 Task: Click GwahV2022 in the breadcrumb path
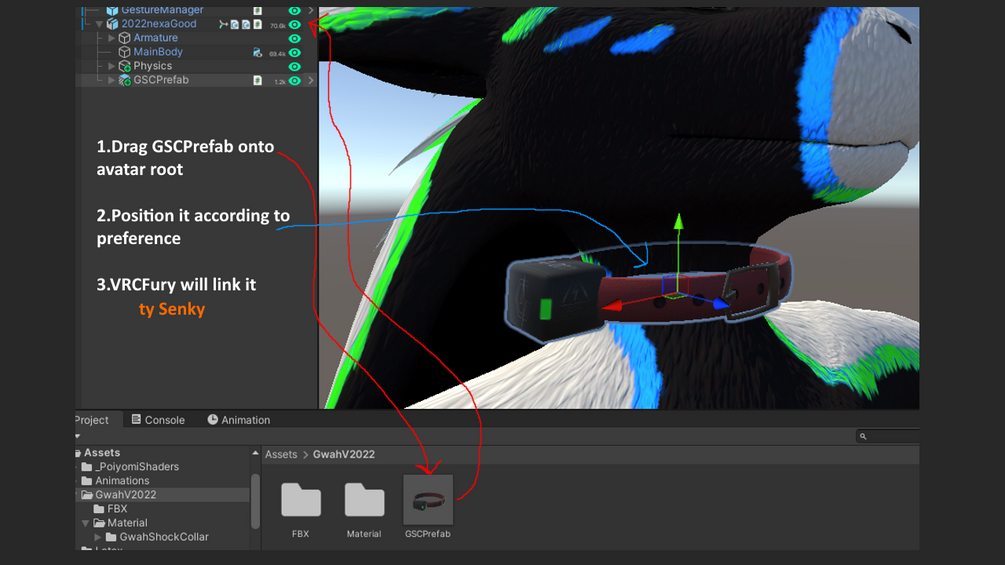(x=344, y=454)
